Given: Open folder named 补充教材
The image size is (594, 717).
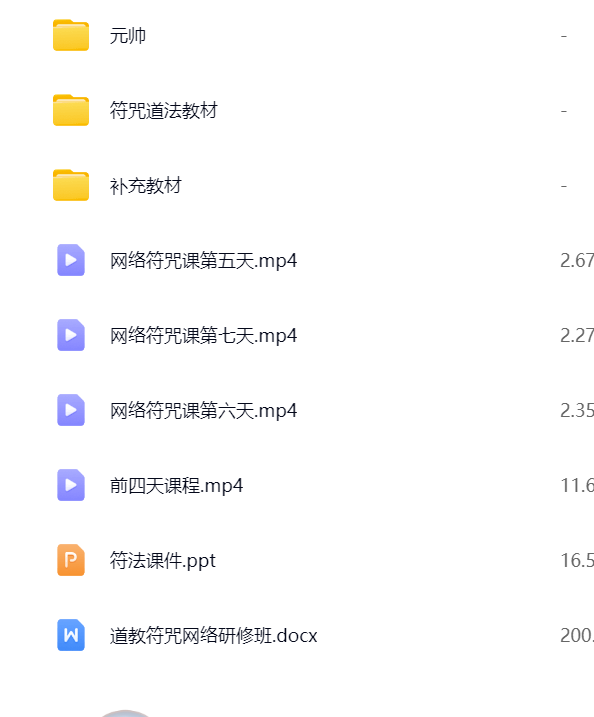Looking at the screenshot, I should 145,186.
